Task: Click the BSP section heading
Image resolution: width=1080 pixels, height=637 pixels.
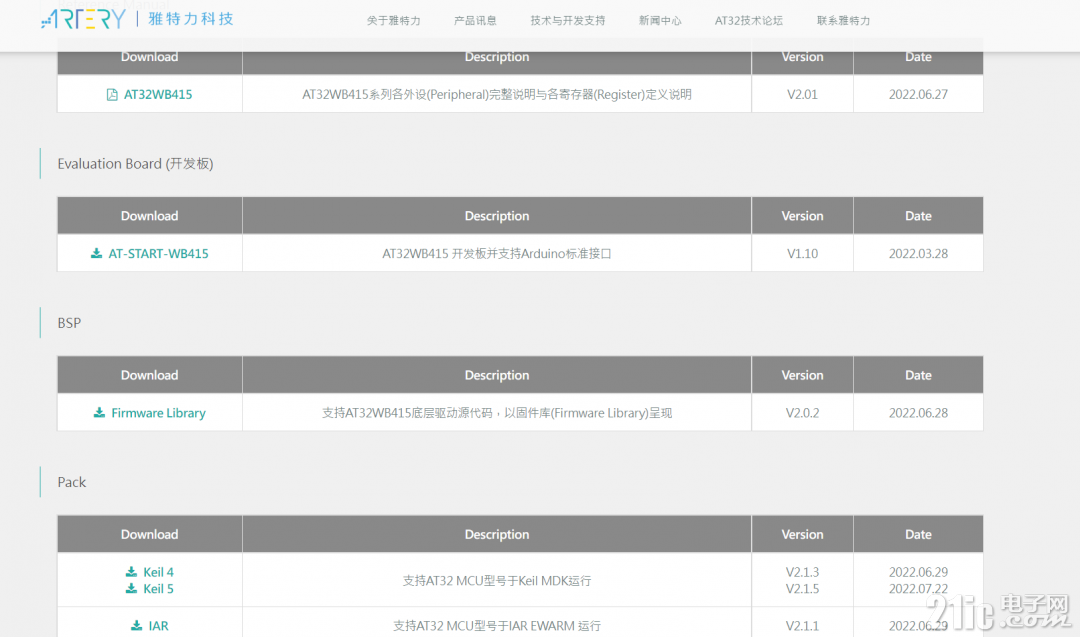Action: pyautogui.click(x=69, y=323)
